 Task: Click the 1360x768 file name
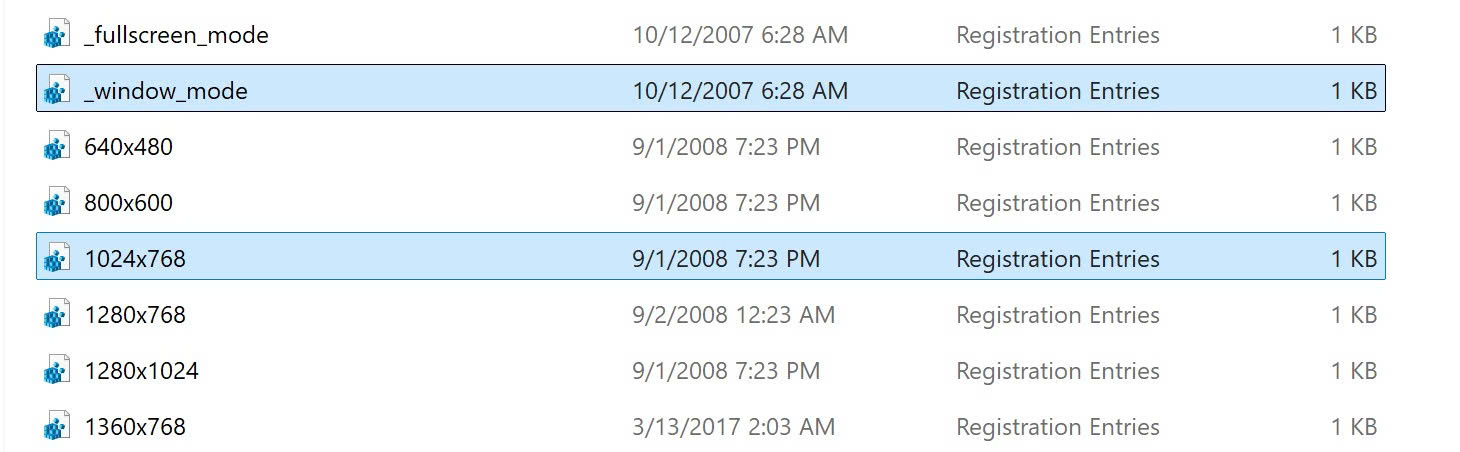pos(136,427)
